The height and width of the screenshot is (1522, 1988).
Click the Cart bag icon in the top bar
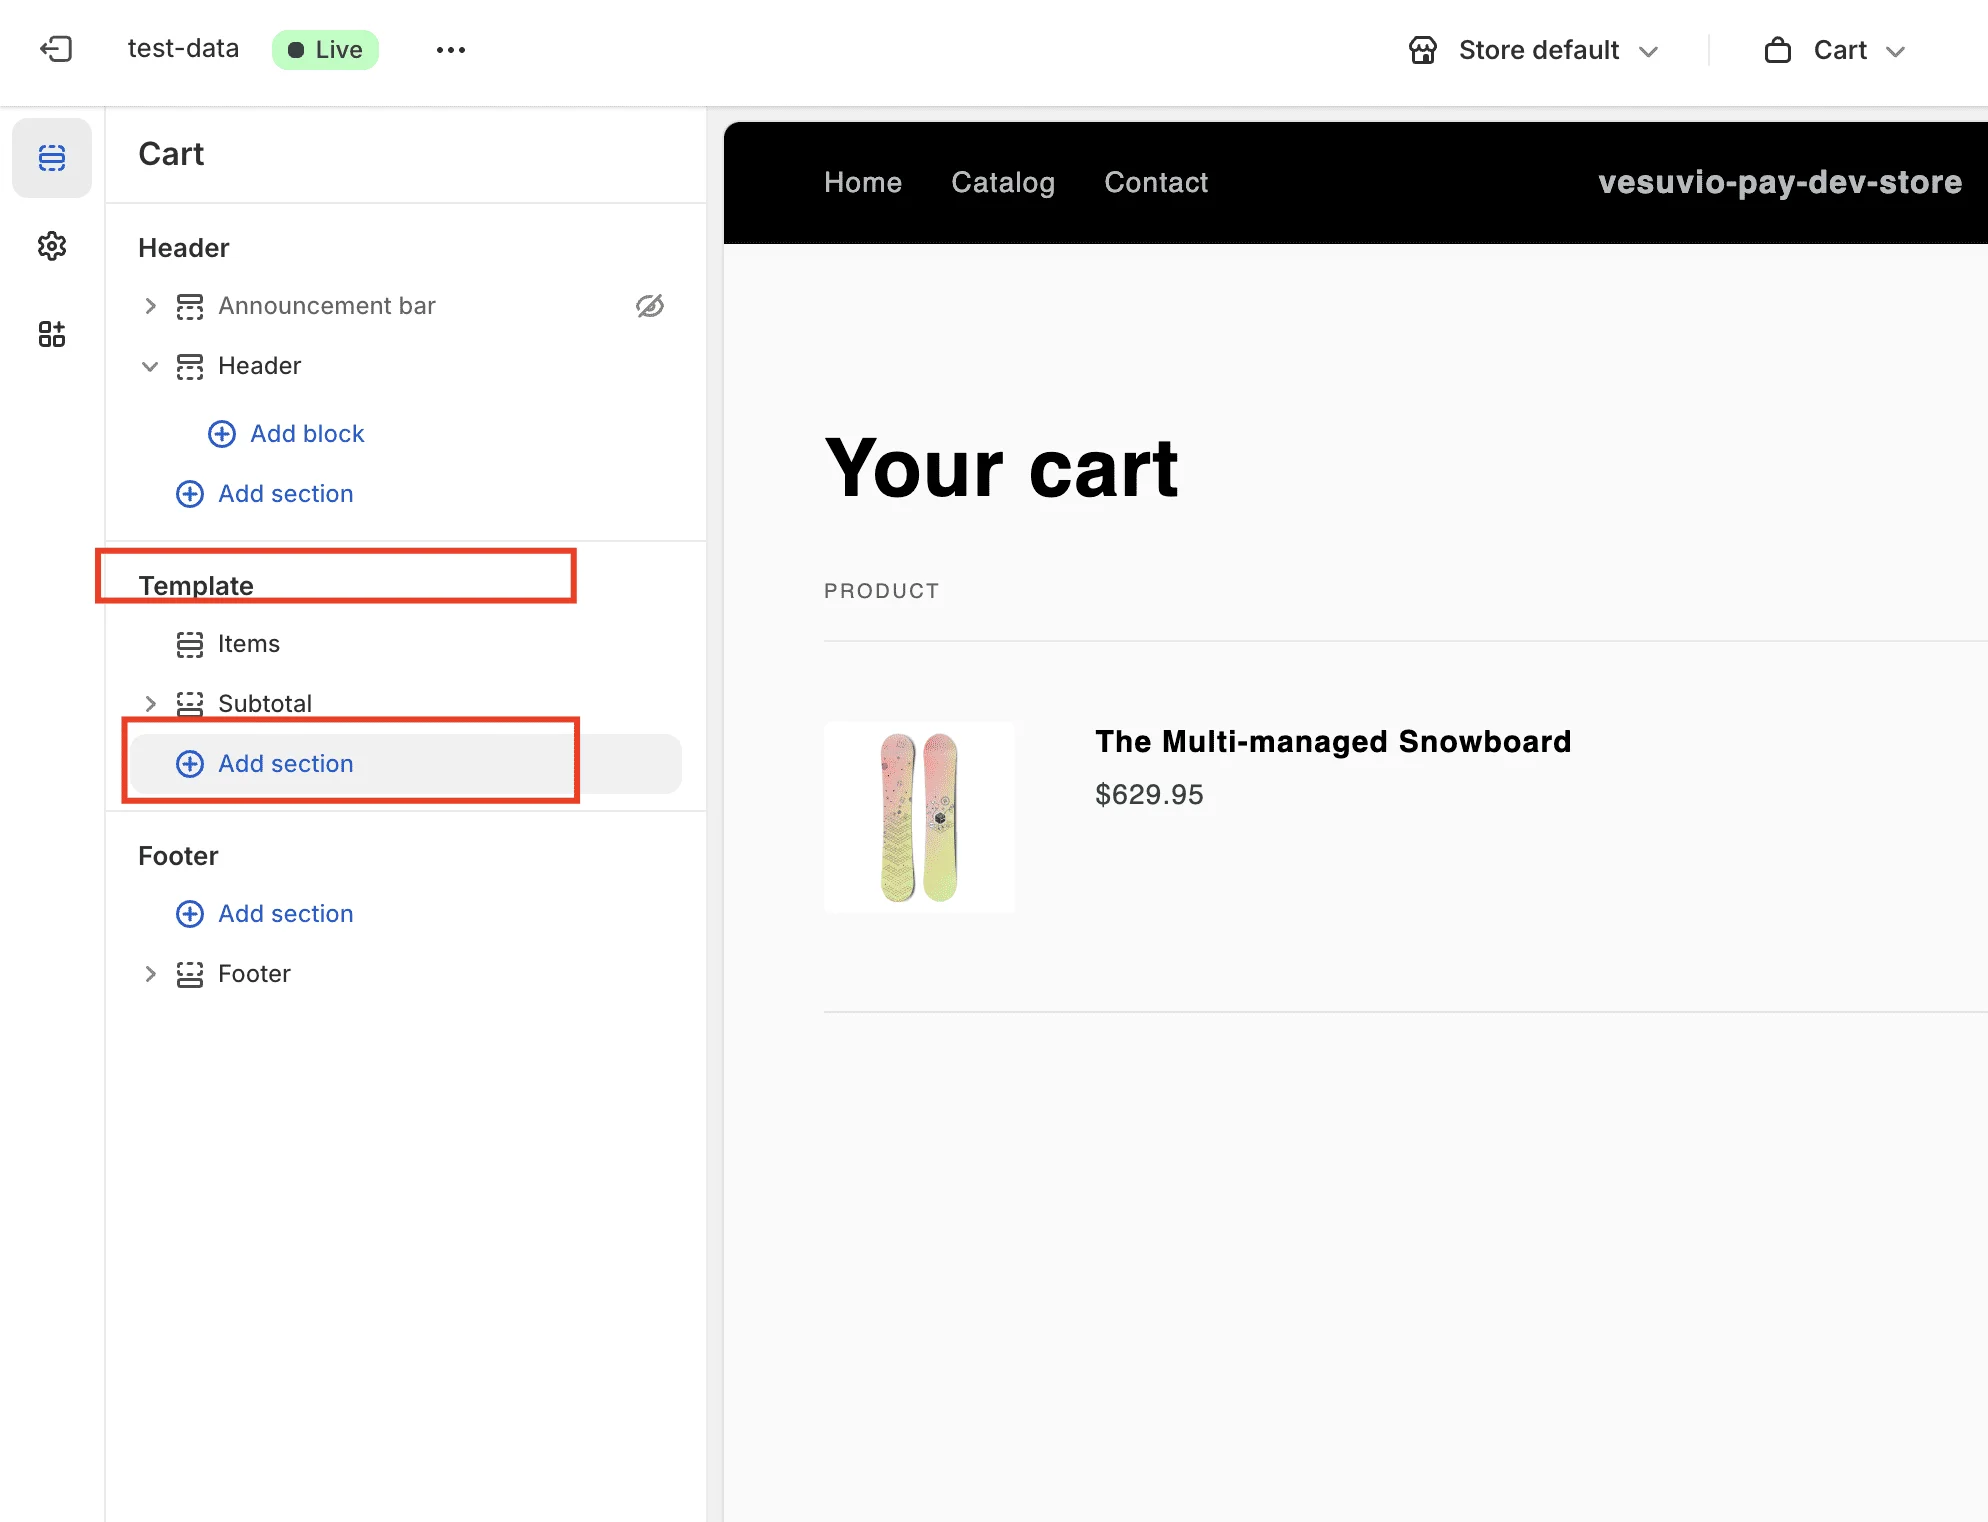[x=1778, y=49]
